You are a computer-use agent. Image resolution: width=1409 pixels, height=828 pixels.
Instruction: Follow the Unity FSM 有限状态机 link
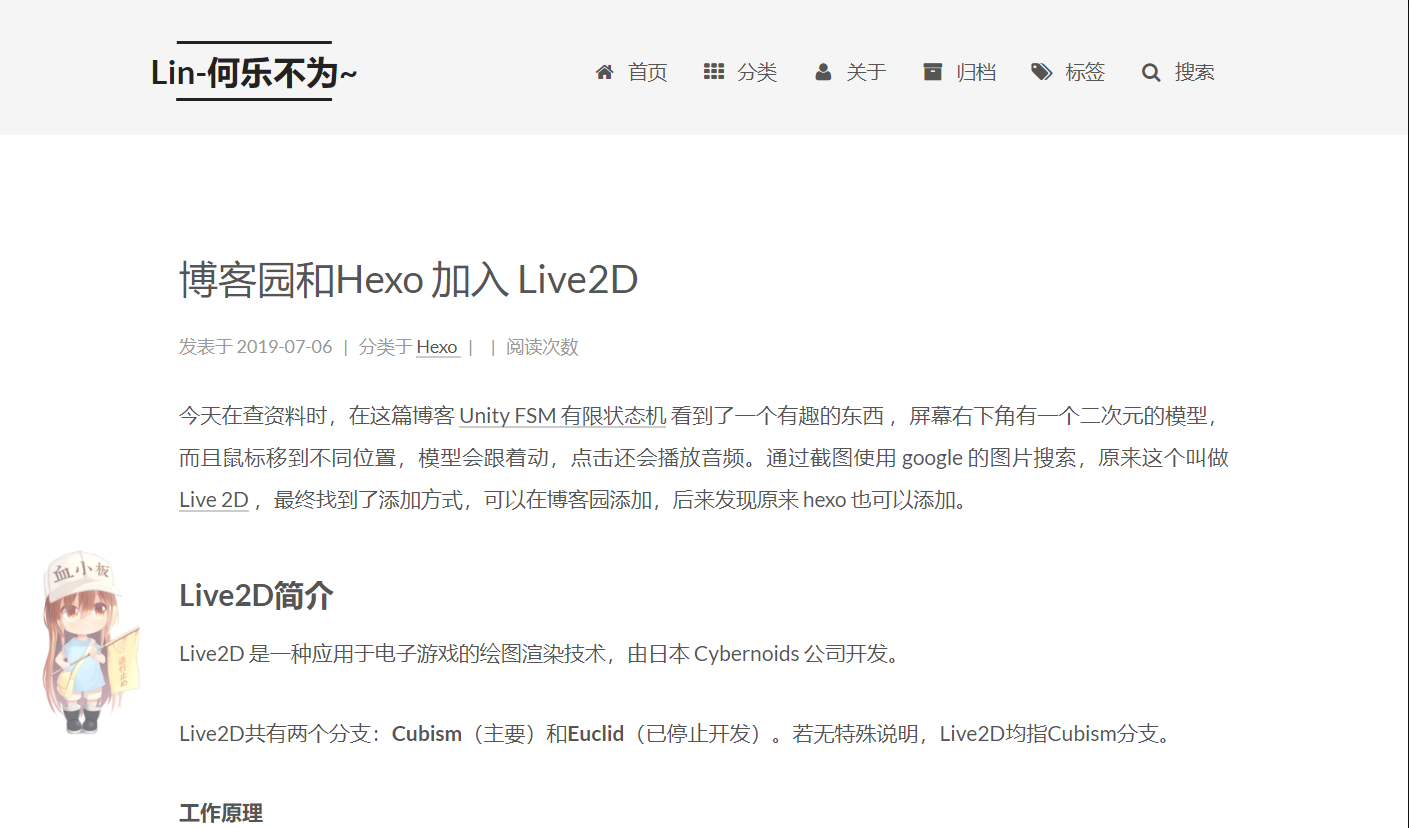point(562,415)
